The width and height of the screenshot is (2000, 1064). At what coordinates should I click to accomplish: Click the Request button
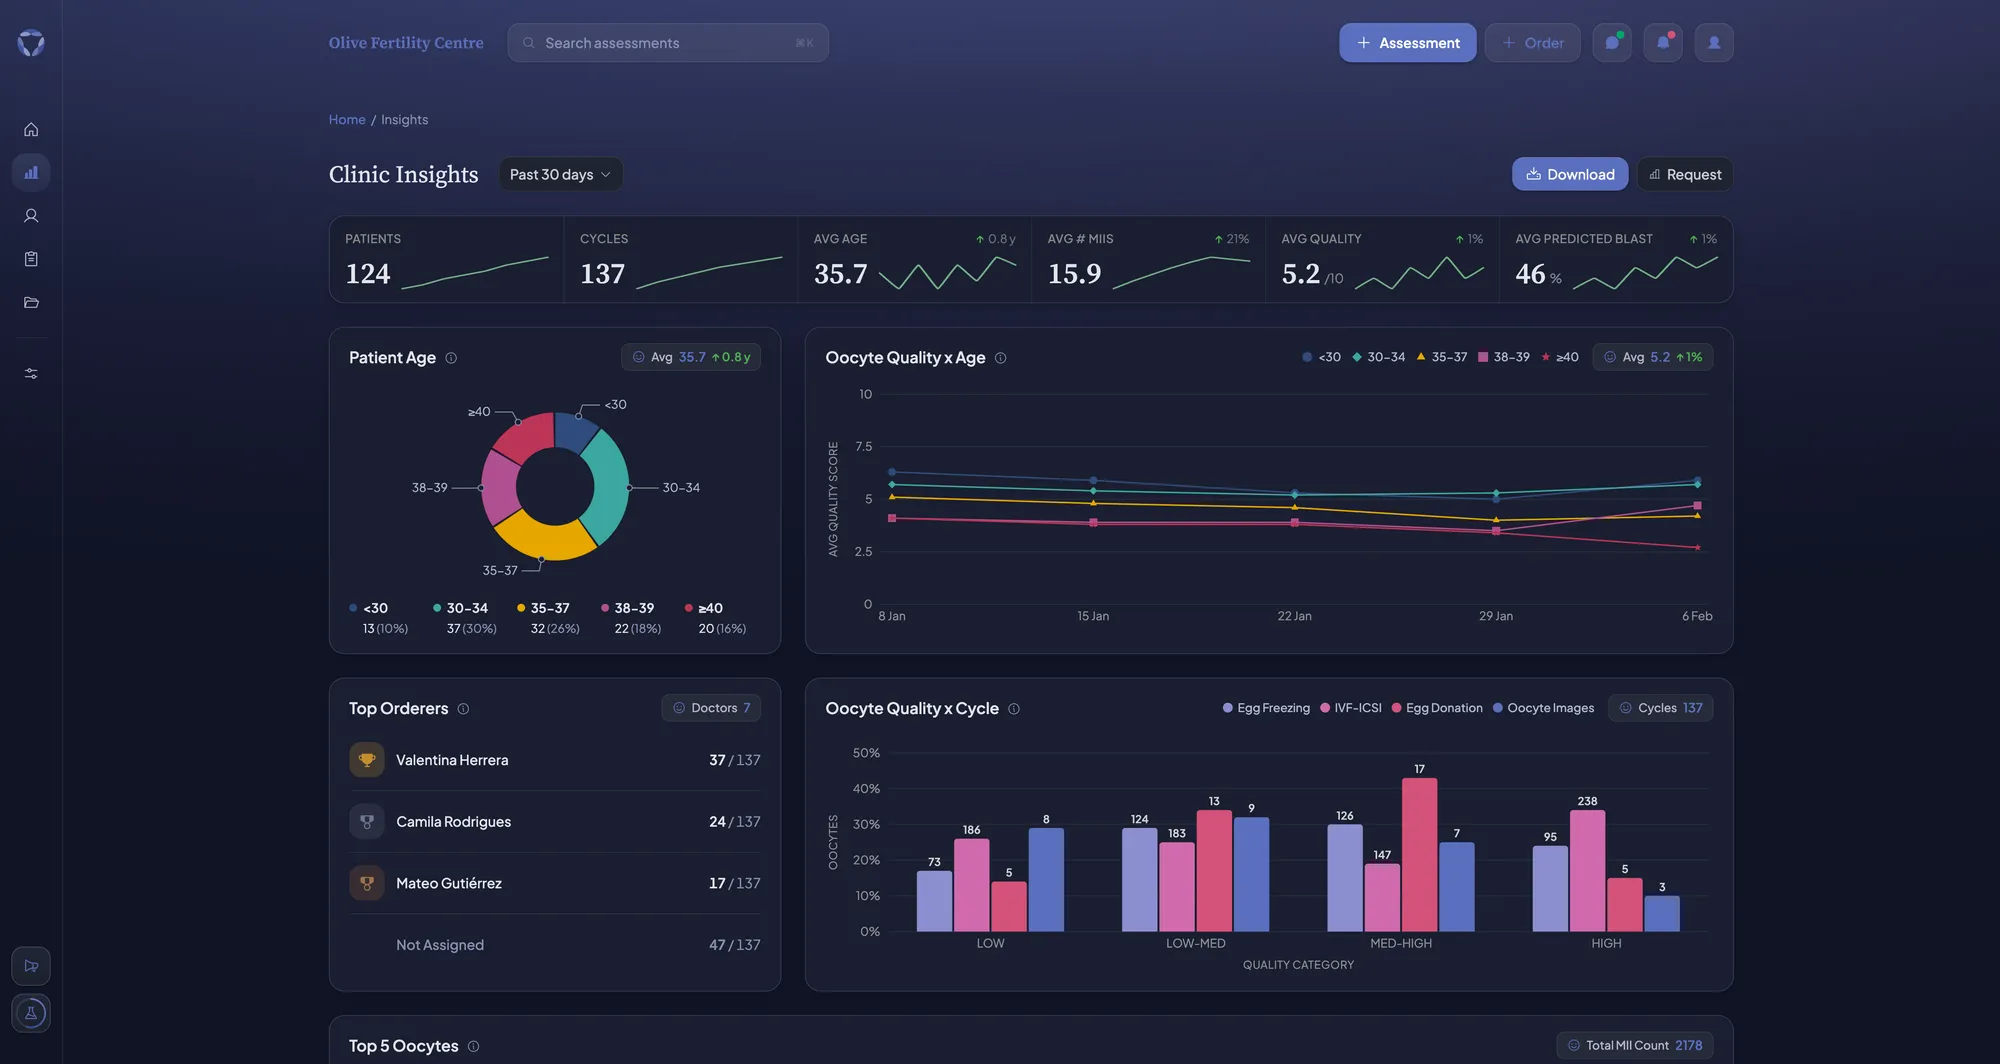1685,174
